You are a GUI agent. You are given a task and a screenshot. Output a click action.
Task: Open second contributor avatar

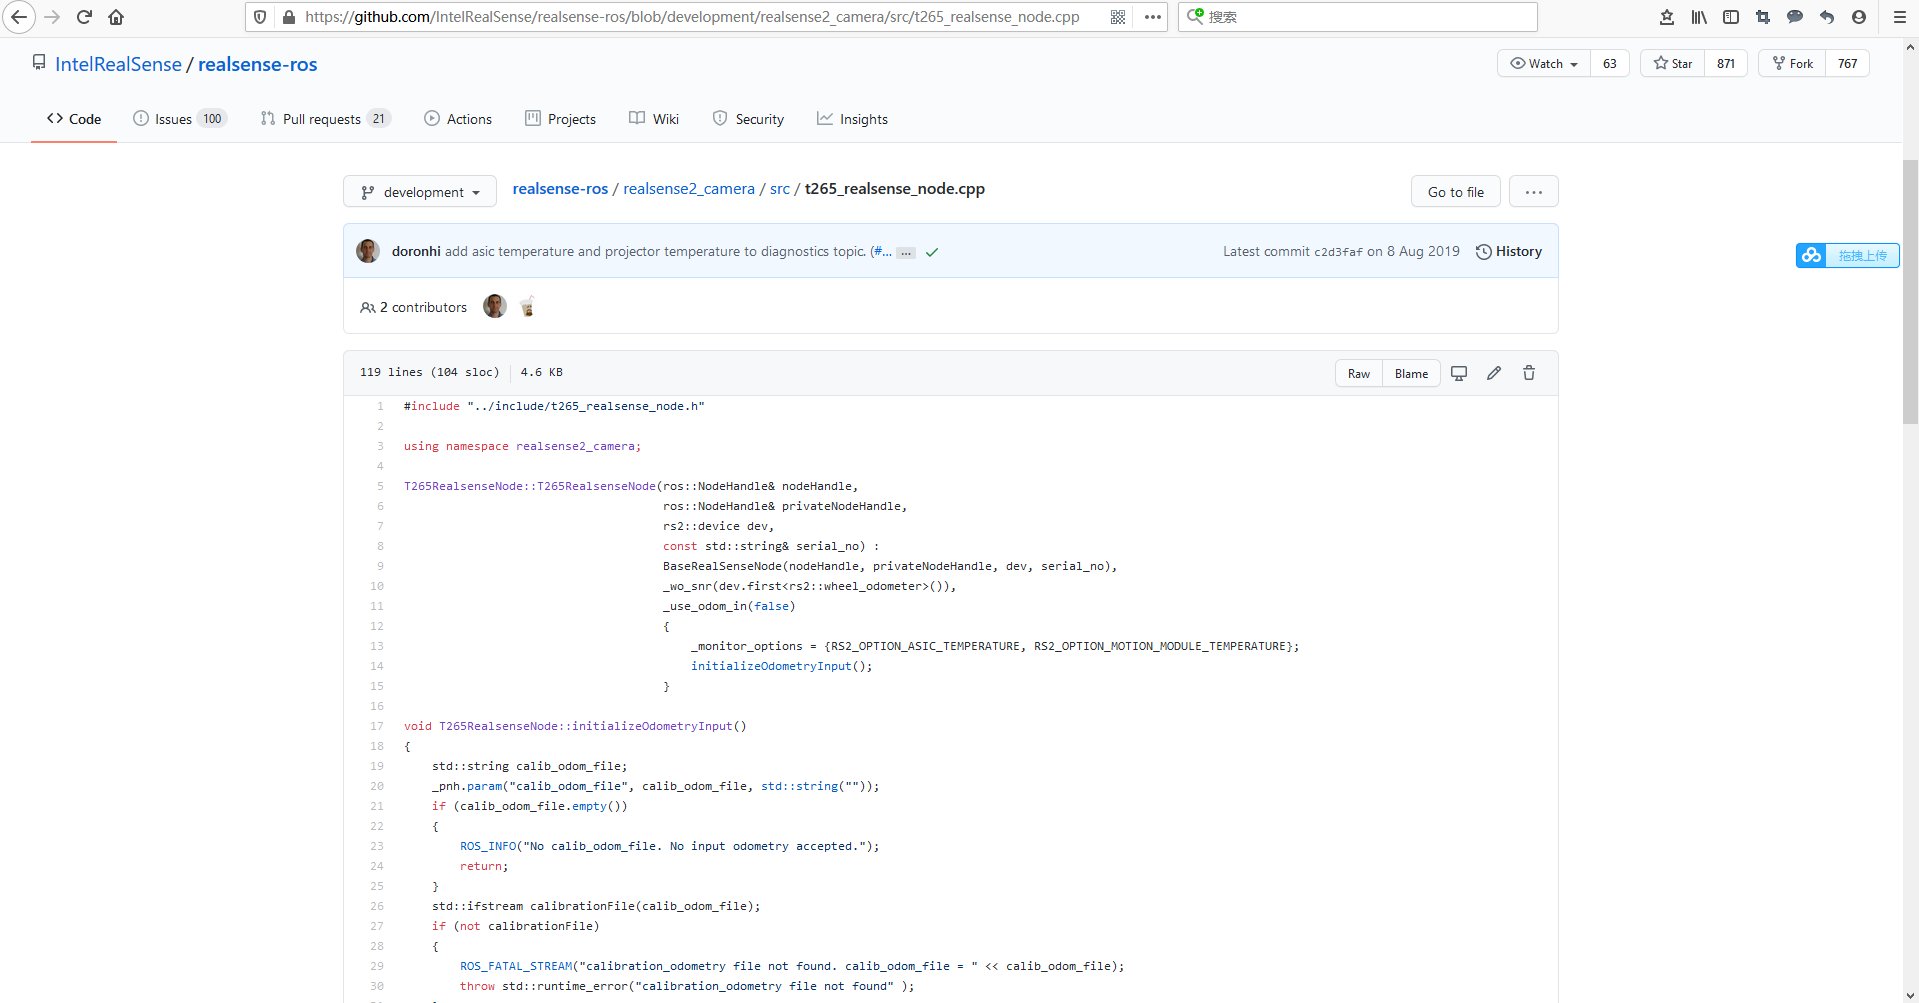coord(527,306)
